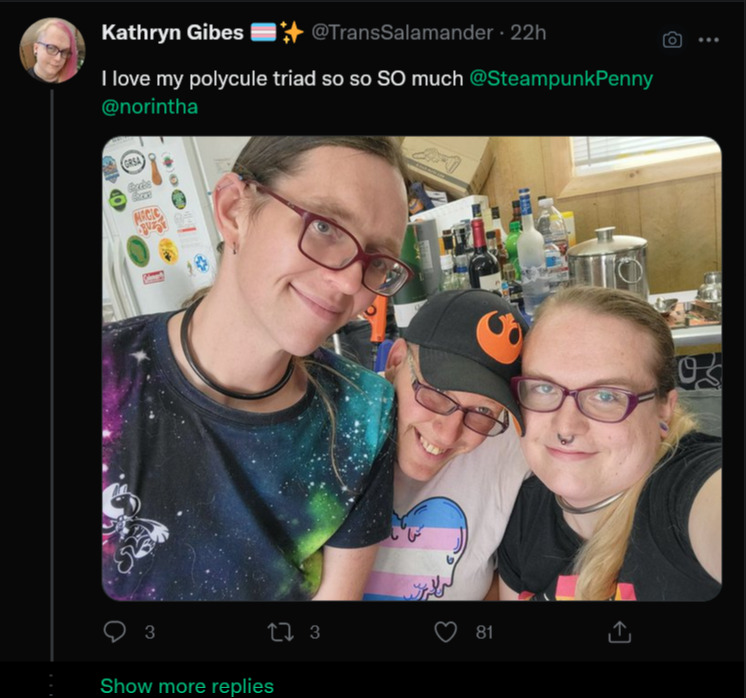The image size is (746, 698).
Task: Click the sparkles emoji beside the name
Action: click(292, 32)
